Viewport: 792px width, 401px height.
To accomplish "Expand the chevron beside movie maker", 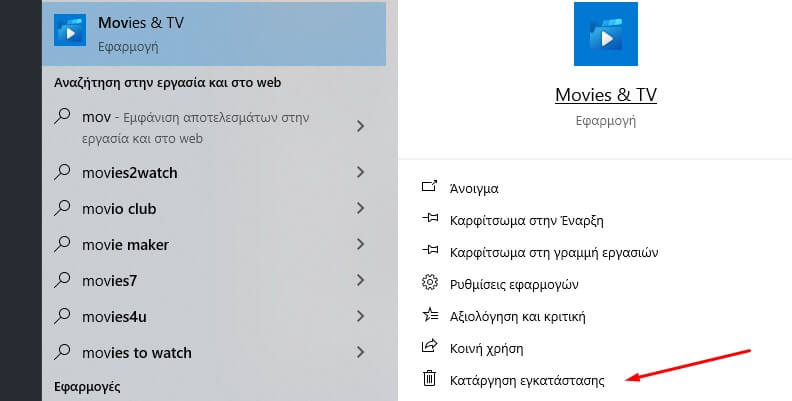I will tap(360, 245).
